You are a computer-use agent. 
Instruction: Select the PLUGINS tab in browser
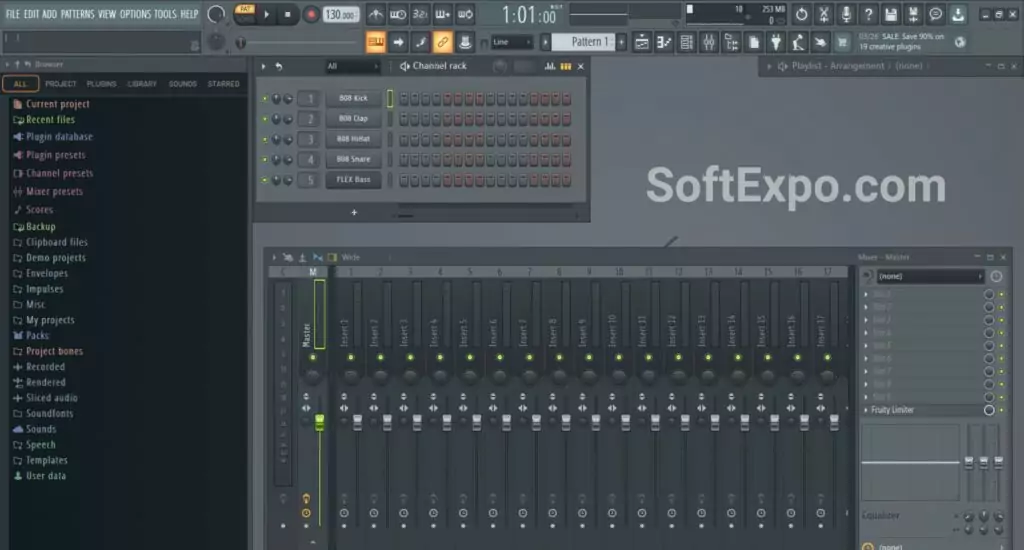click(x=101, y=84)
